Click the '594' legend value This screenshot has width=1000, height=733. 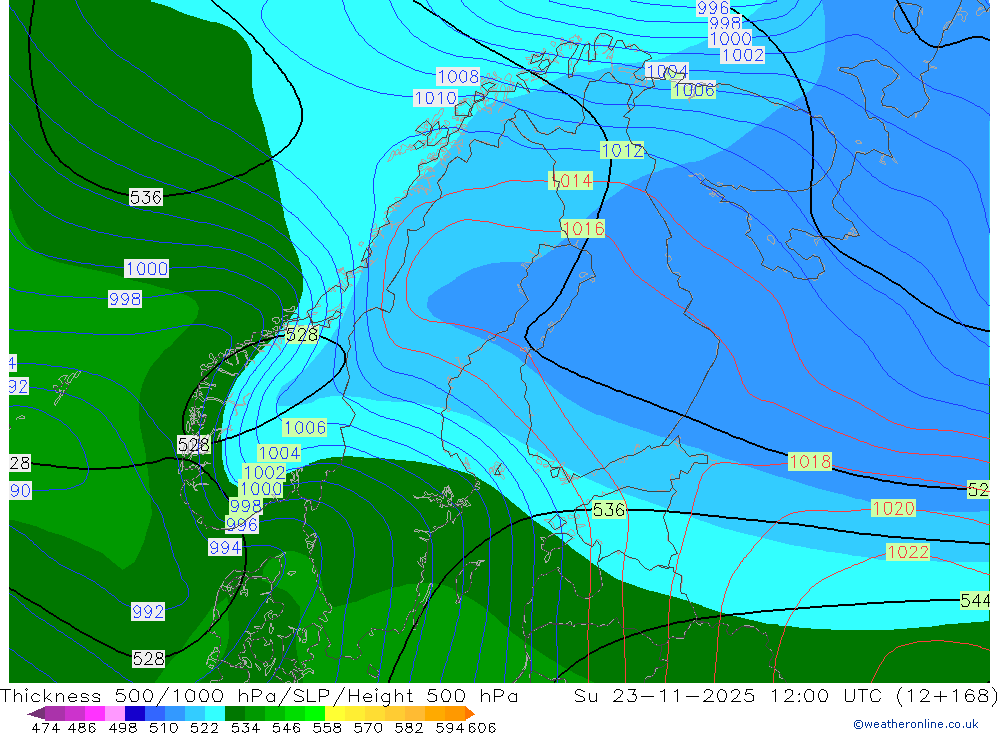coord(450,727)
